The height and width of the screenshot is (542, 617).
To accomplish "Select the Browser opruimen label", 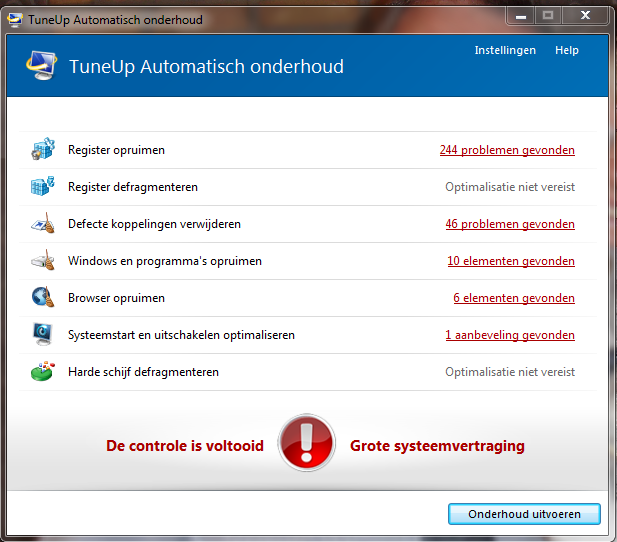I will click(116, 298).
